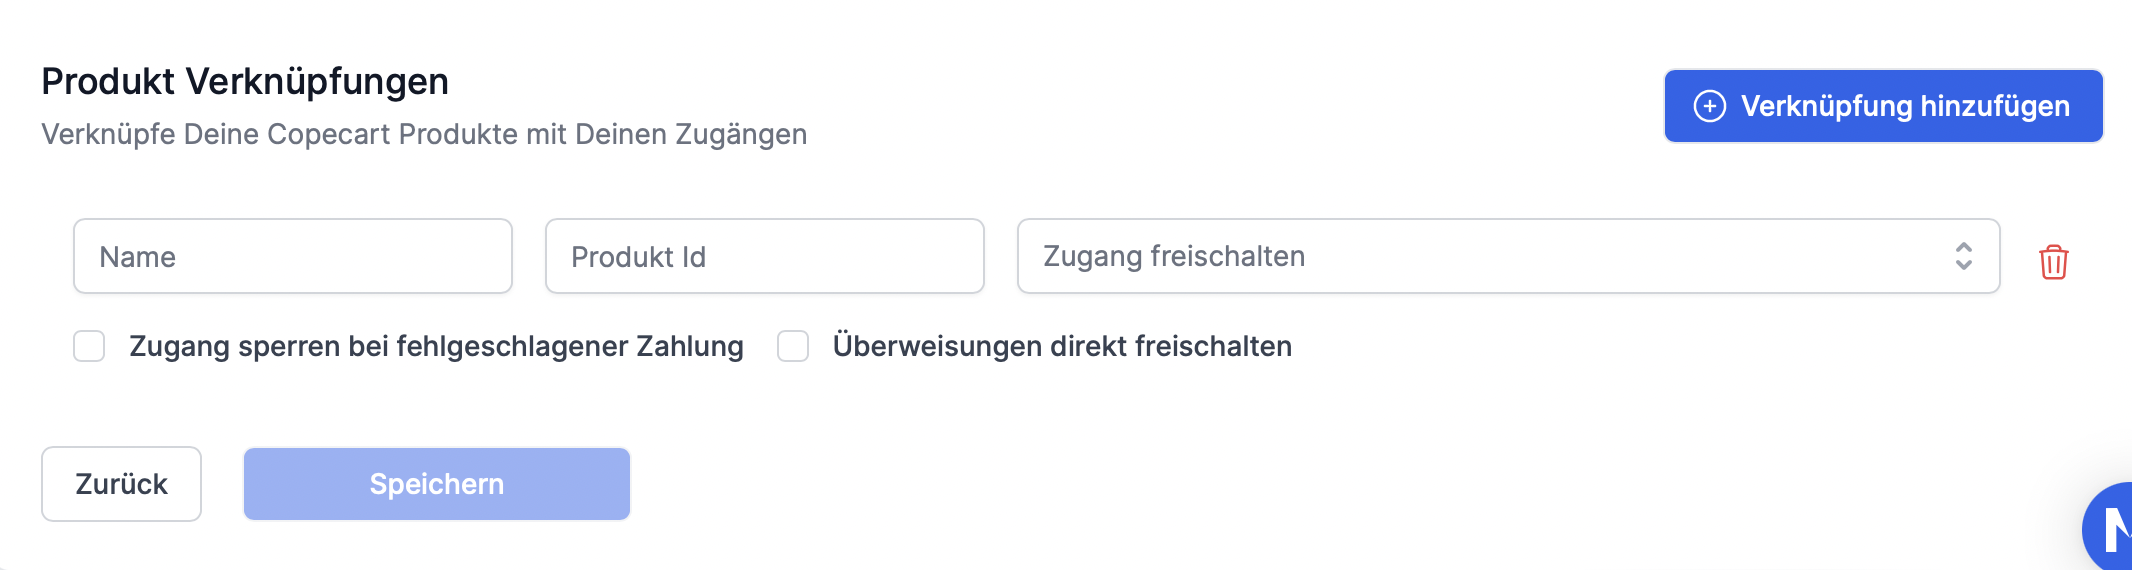Screen dimensions: 2132x570
Task: Enable 'Zugang sperren bei fehlgeschlagener Zahlung' checkbox
Action: coord(89,346)
